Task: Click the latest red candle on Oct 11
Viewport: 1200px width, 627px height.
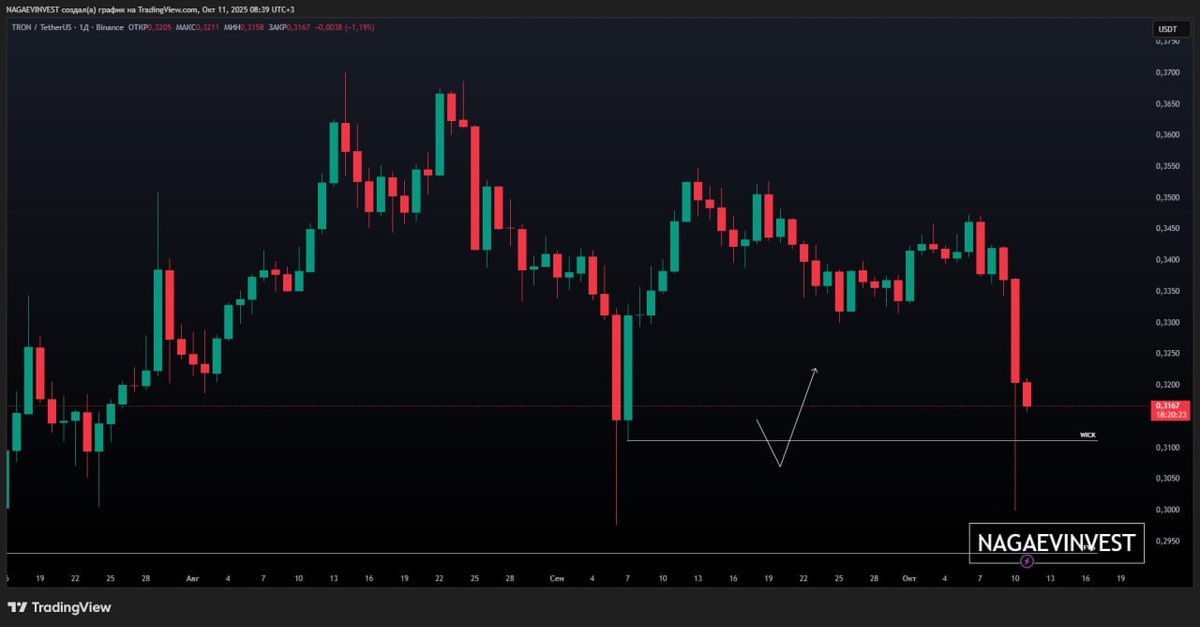Action: 1027,395
